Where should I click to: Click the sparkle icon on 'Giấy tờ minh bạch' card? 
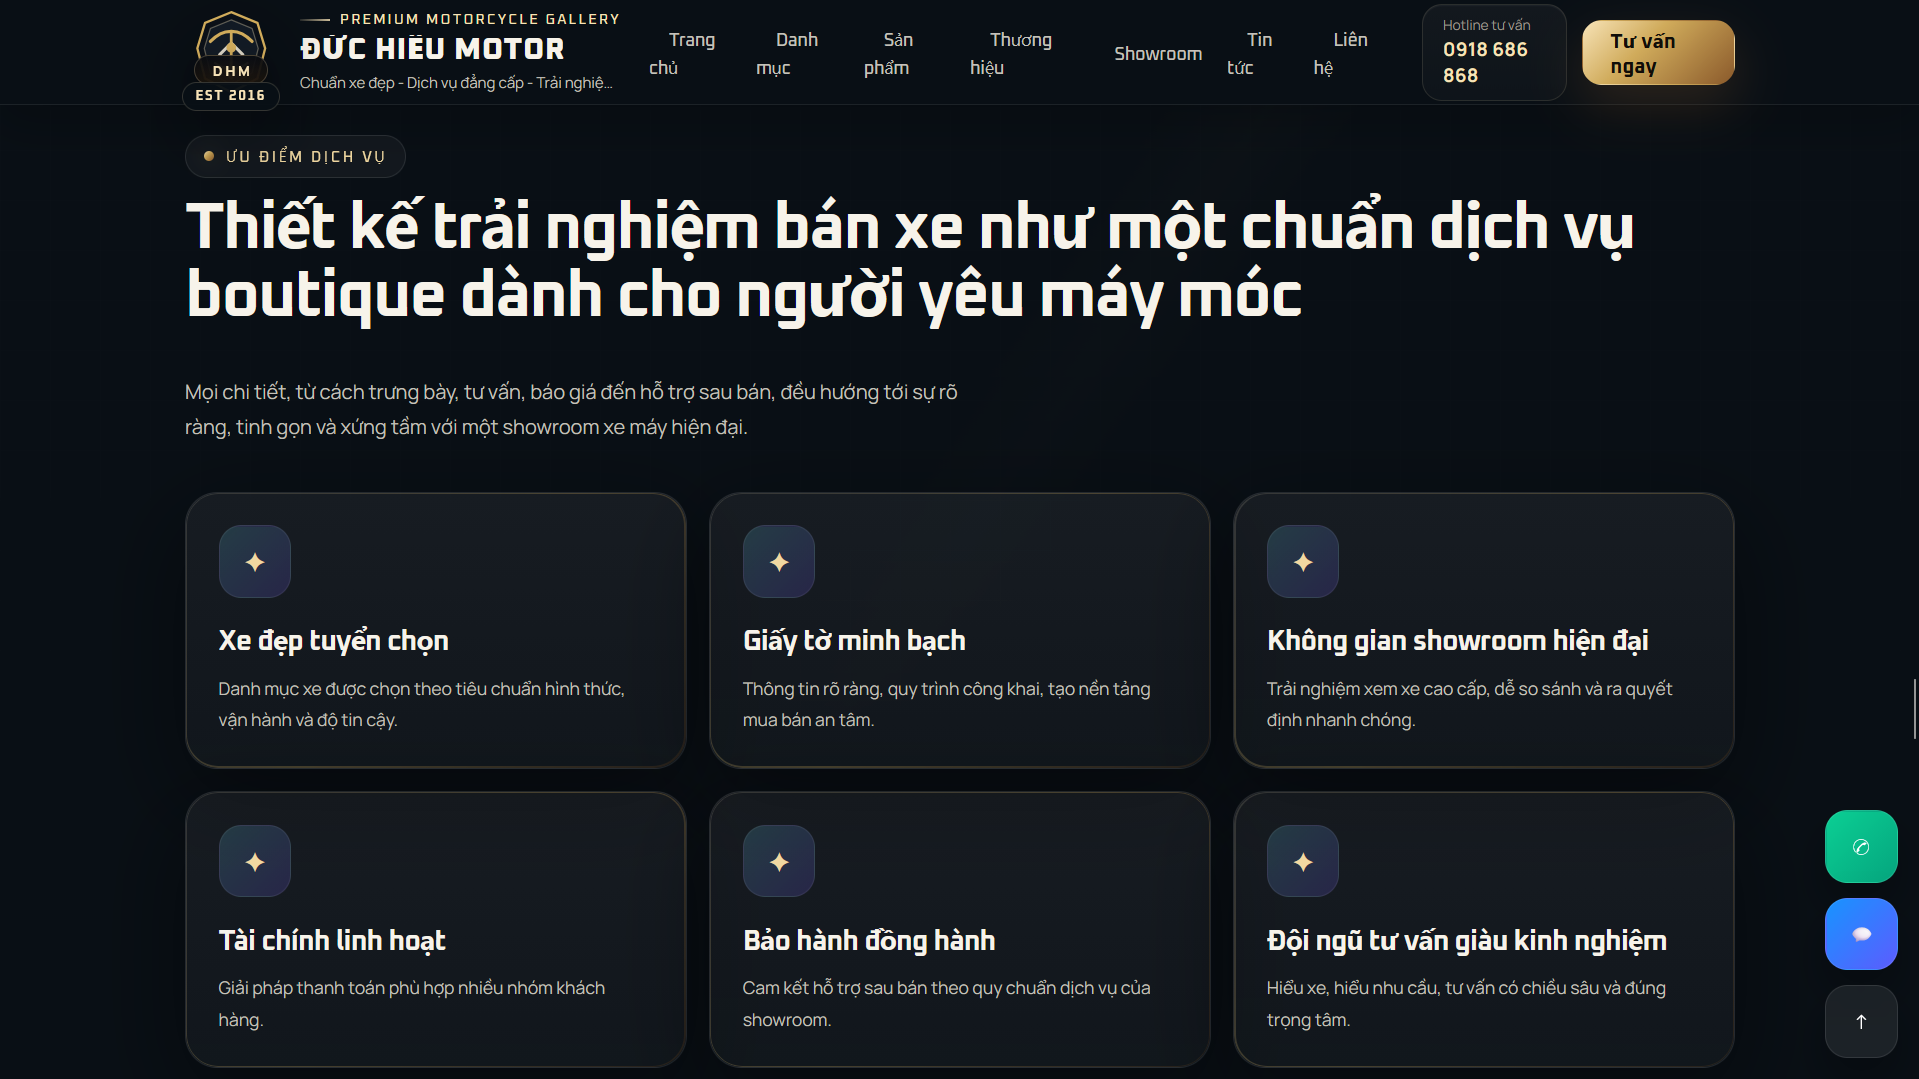click(x=778, y=561)
